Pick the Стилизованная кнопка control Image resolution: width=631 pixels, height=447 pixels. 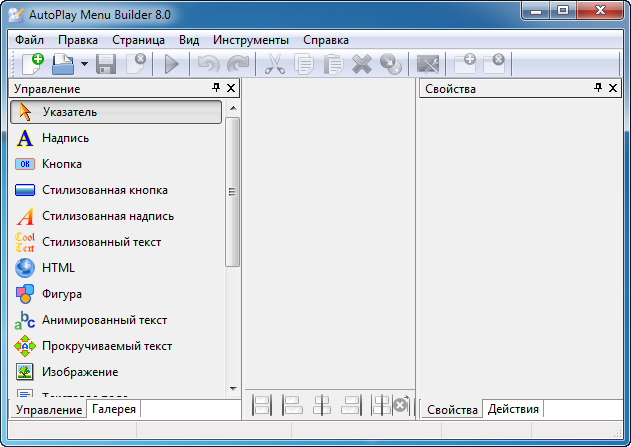(x=105, y=190)
